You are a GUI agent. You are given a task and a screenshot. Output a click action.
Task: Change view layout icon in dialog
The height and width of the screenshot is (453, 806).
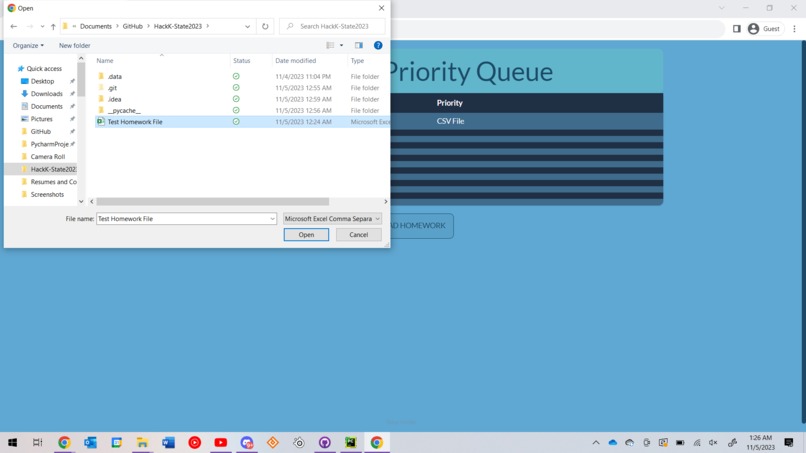click(x=330, y=45)
